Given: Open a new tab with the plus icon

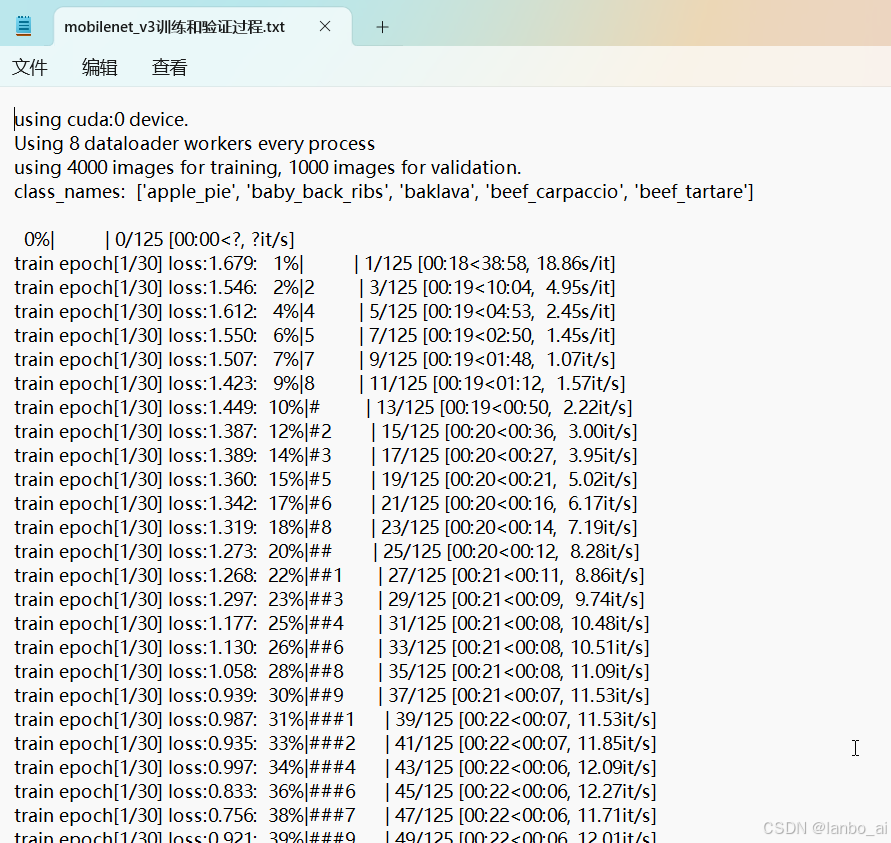Looking at the screenshot, I should (381, 27).
